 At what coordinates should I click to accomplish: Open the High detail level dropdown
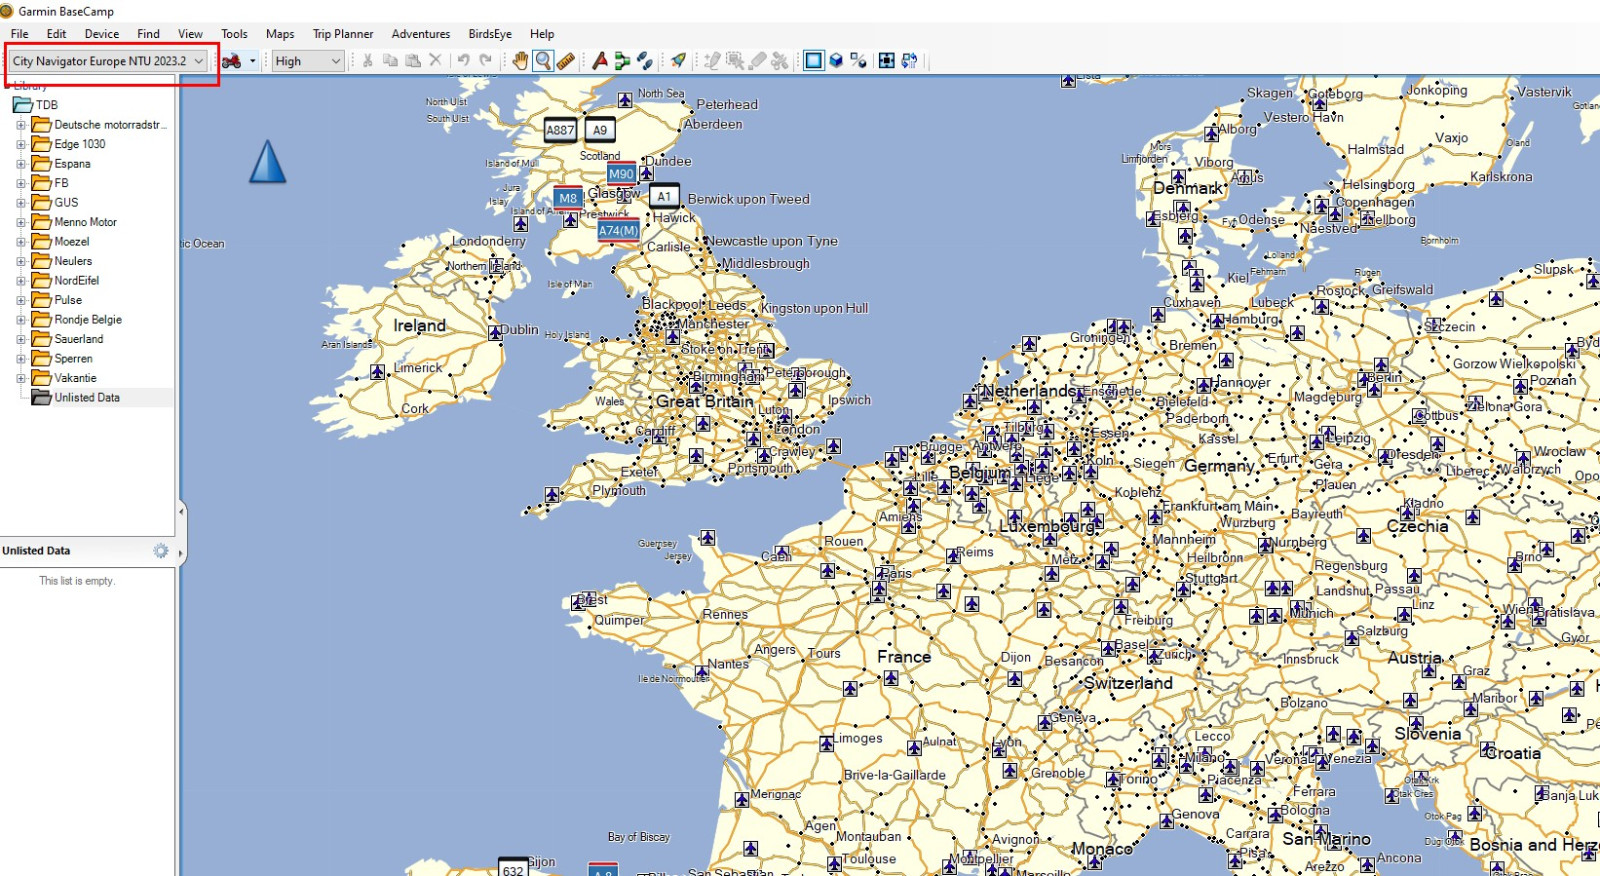(308, 61)
